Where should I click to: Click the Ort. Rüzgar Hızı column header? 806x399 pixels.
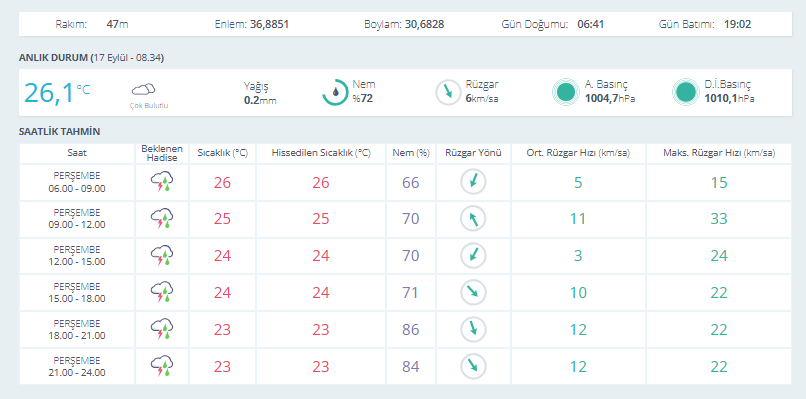pyautogui.click(x=578, y=153)
